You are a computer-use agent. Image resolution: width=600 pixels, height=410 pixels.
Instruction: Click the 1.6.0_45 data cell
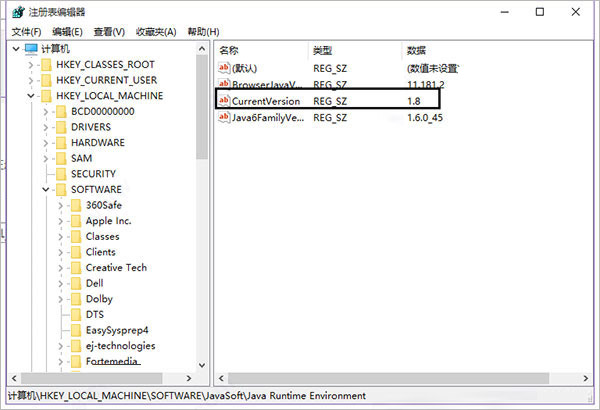coord(425,118)
